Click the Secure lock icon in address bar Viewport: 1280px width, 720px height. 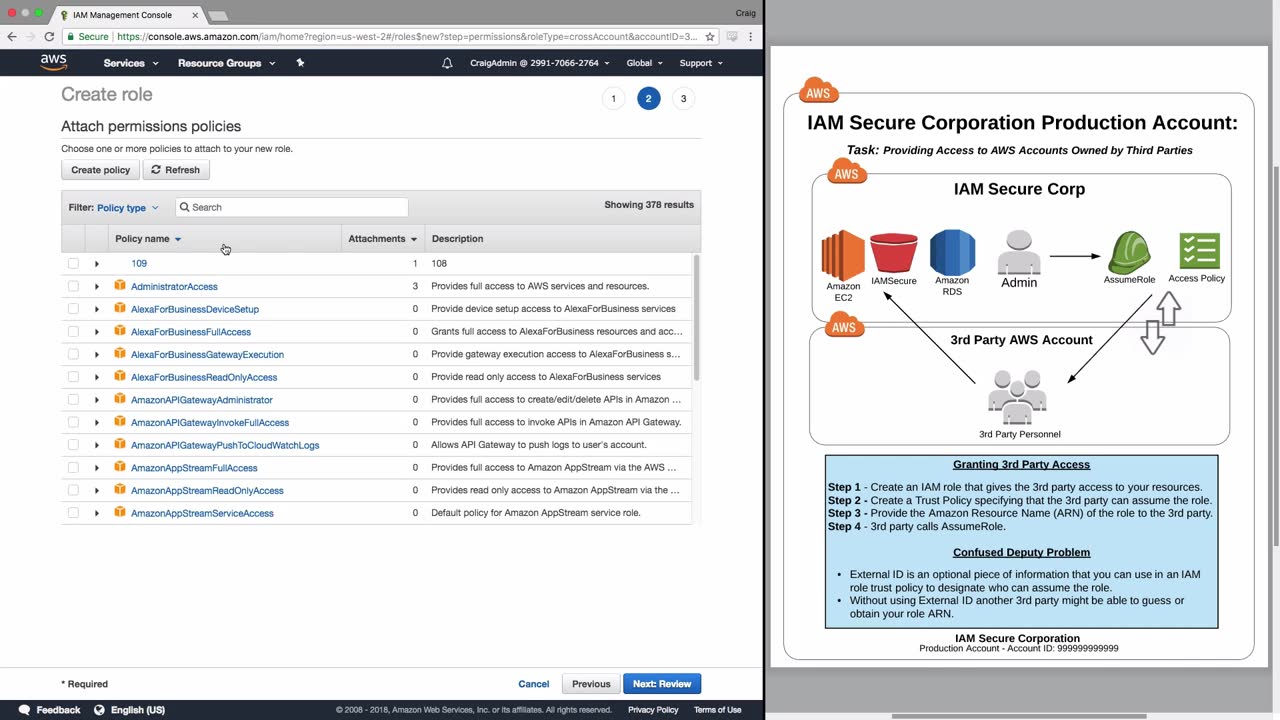pos(70,36)
